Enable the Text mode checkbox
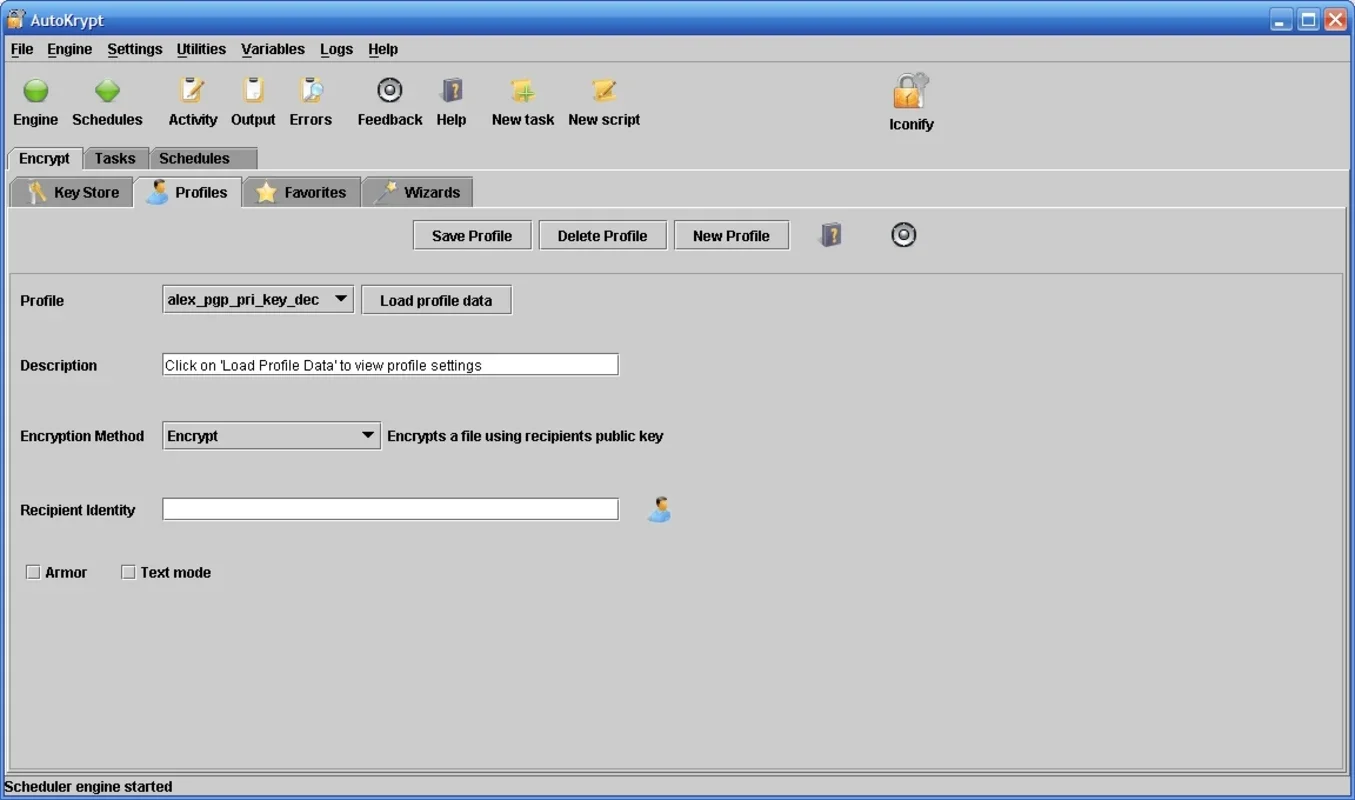Screen dimensions: 1355x800 coord(128,572)
